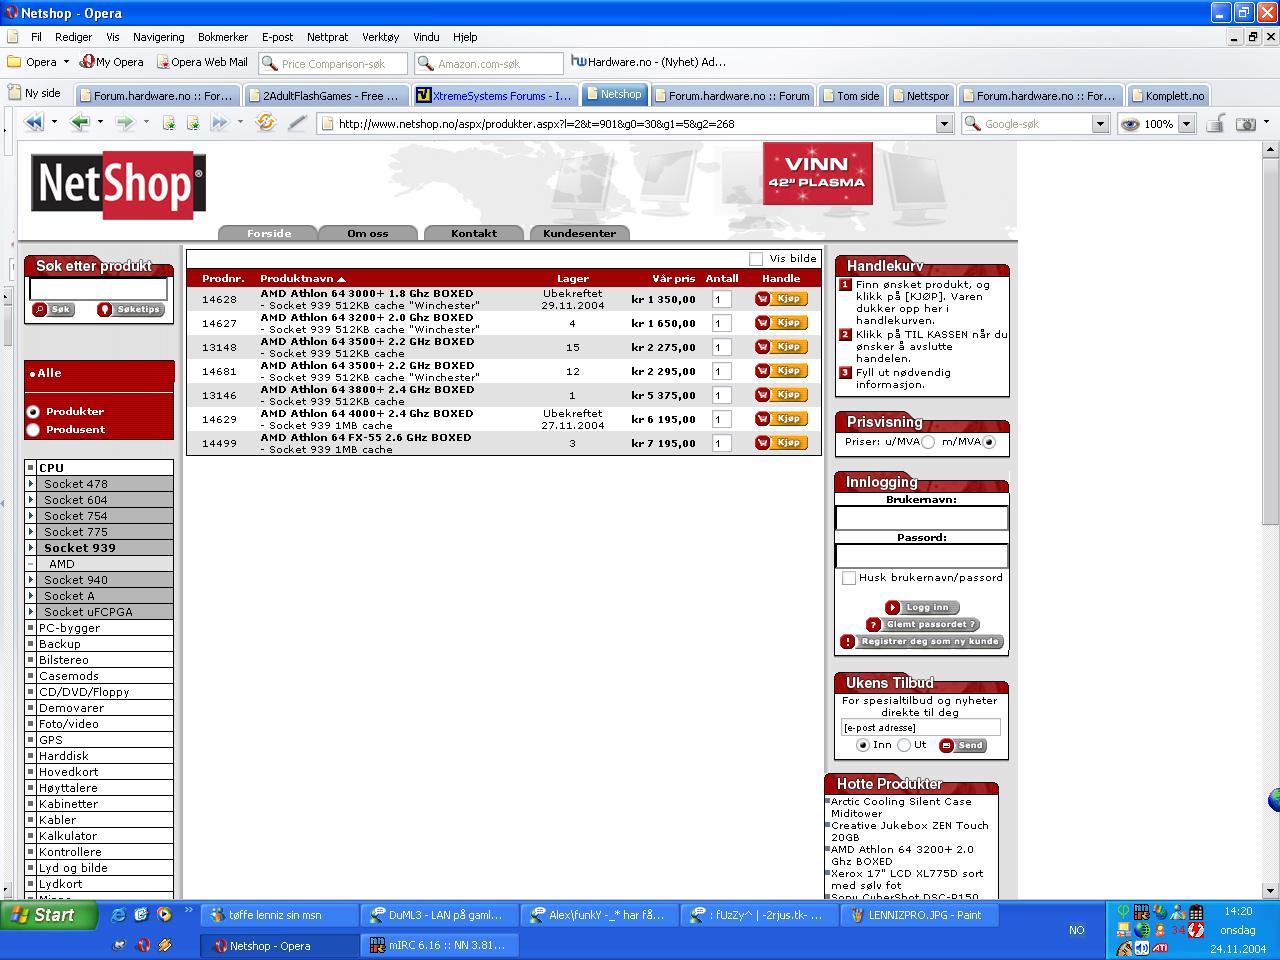
Task: Click the Harddisk category link
Action: (x=64, y=756)
